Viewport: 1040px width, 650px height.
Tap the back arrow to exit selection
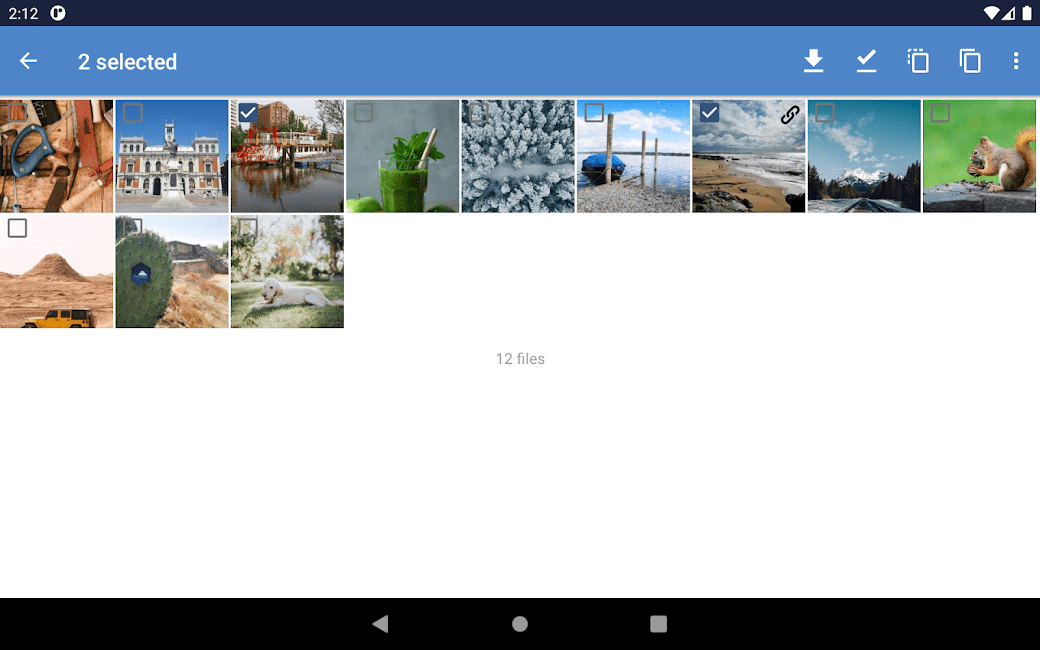(28, 61)
